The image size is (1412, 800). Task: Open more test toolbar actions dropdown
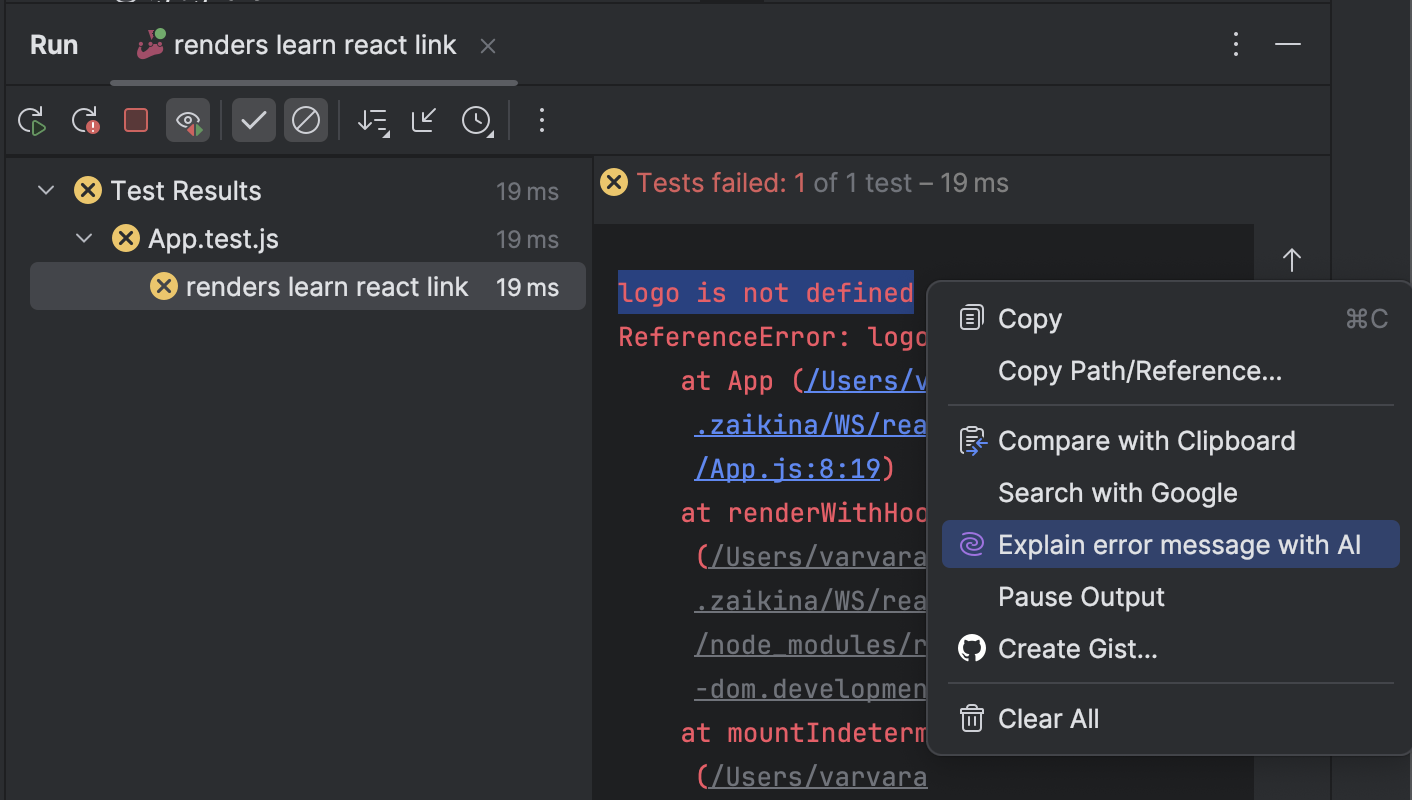point(542,121)
